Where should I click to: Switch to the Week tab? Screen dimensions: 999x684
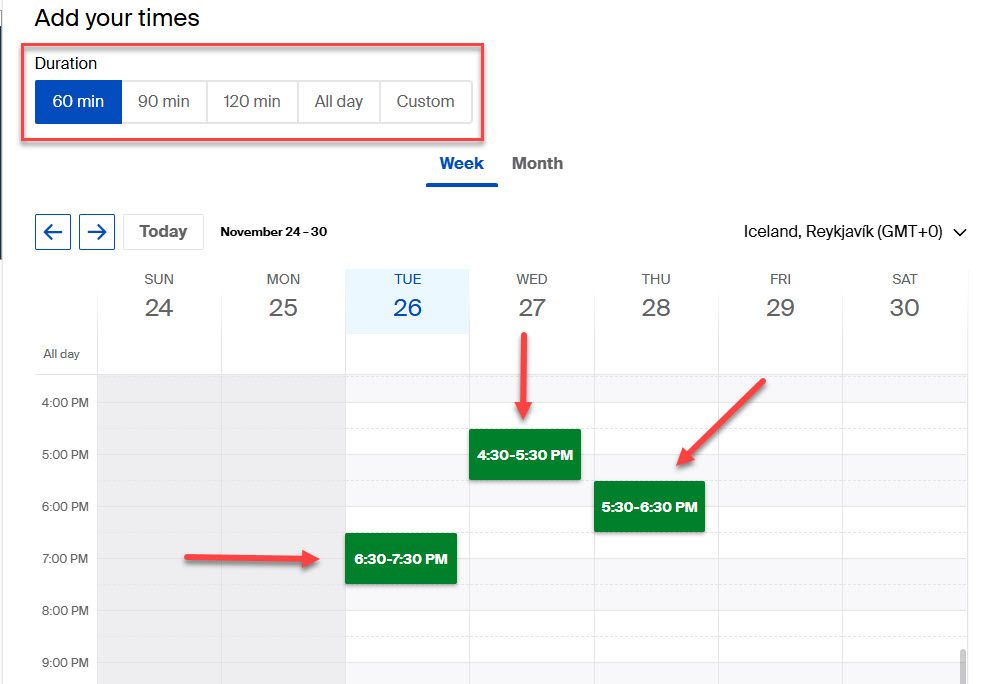461,164
